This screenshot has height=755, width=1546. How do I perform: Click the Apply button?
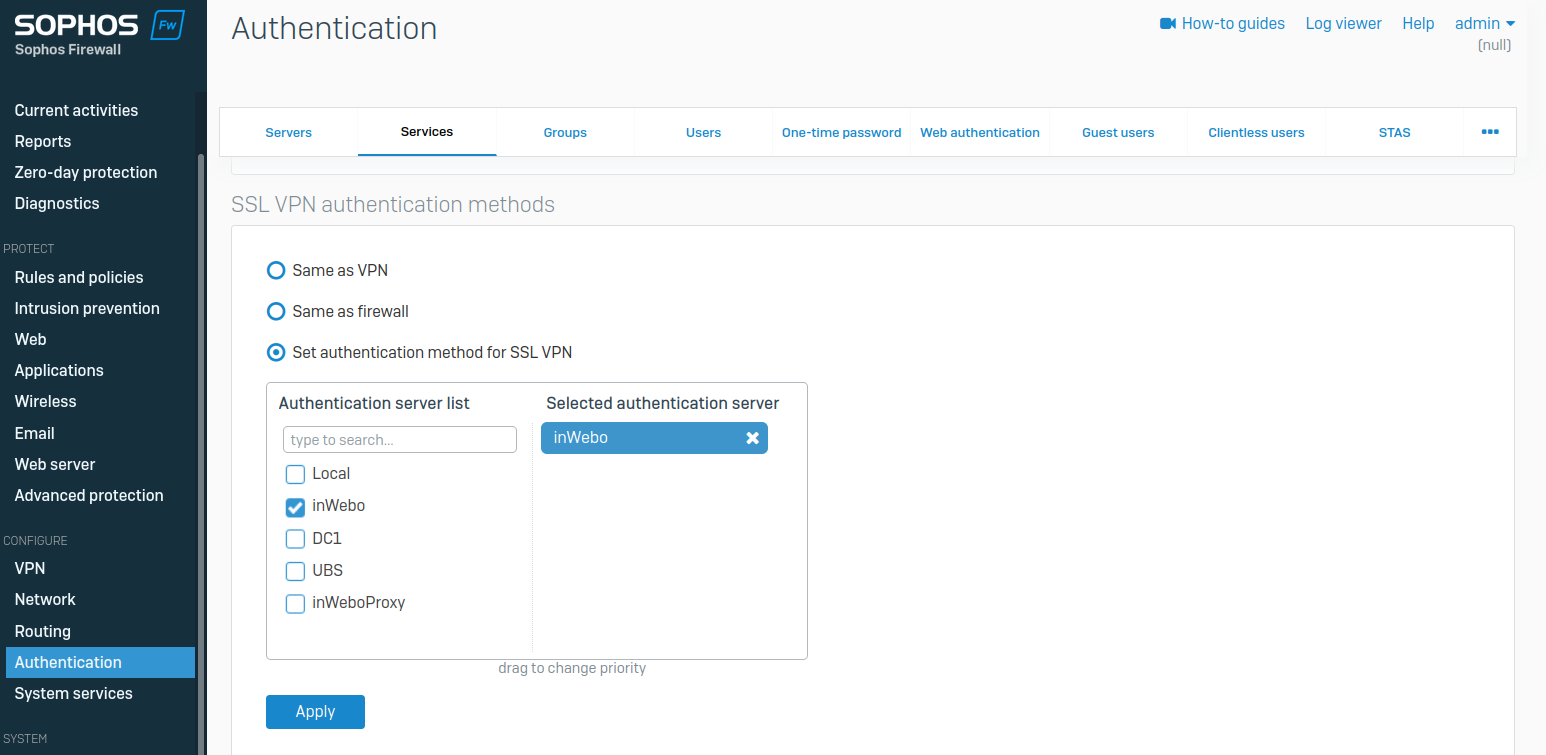pyautogui.click(x=315, y=711)
